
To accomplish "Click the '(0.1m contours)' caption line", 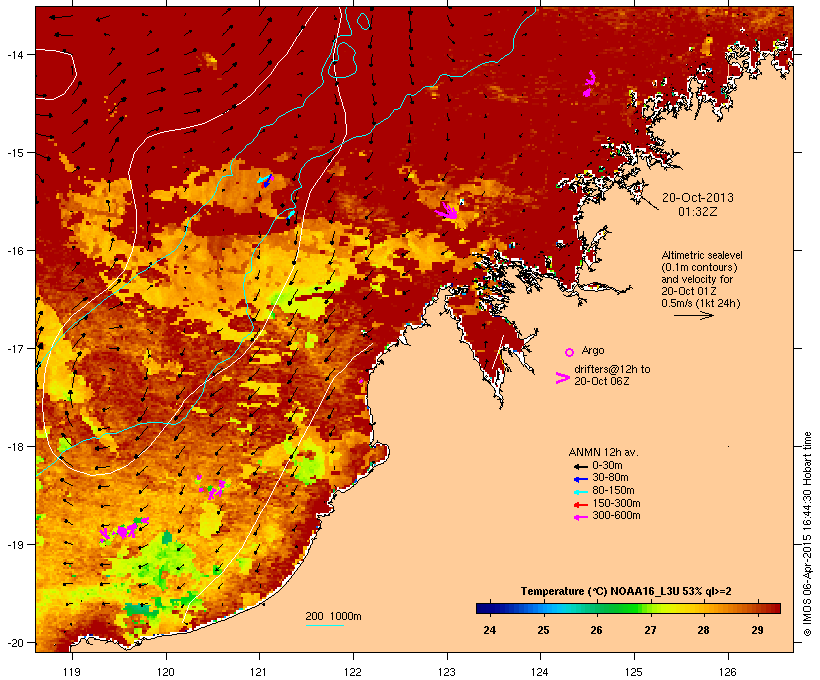I will click(699, 267).
